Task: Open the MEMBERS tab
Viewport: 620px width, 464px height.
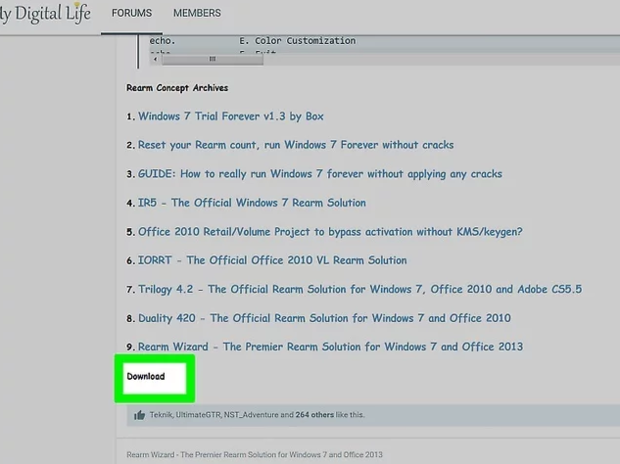Action: [197, 13]
